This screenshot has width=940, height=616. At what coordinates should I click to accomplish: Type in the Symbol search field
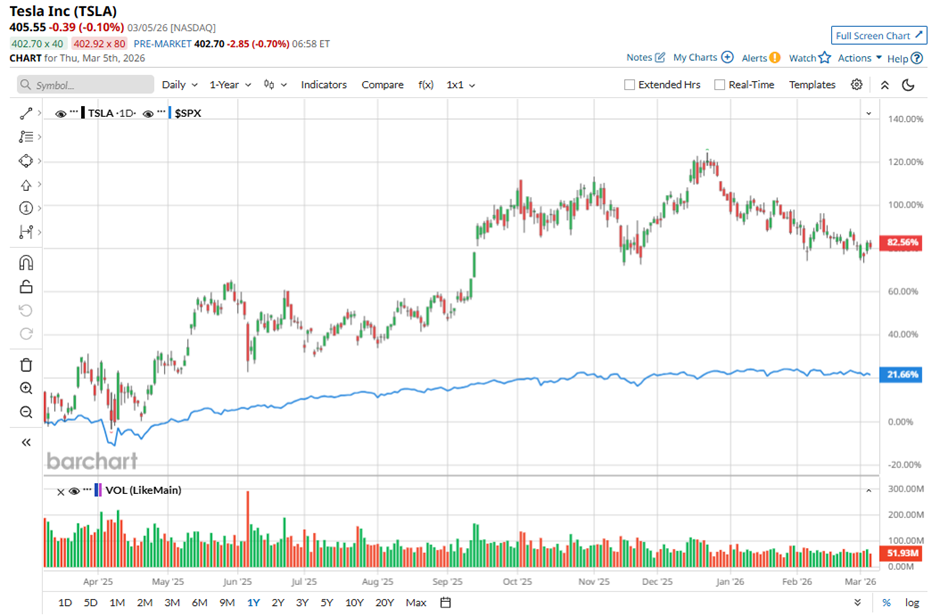90,85
